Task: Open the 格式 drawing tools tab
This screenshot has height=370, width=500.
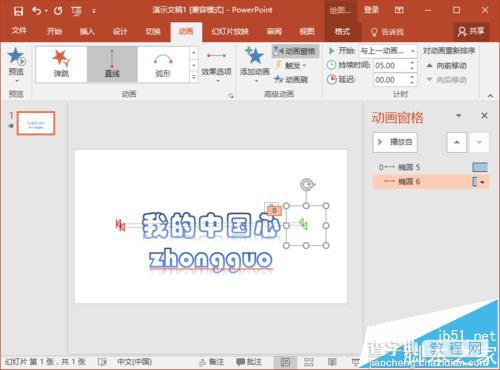Action: (342, 32)
